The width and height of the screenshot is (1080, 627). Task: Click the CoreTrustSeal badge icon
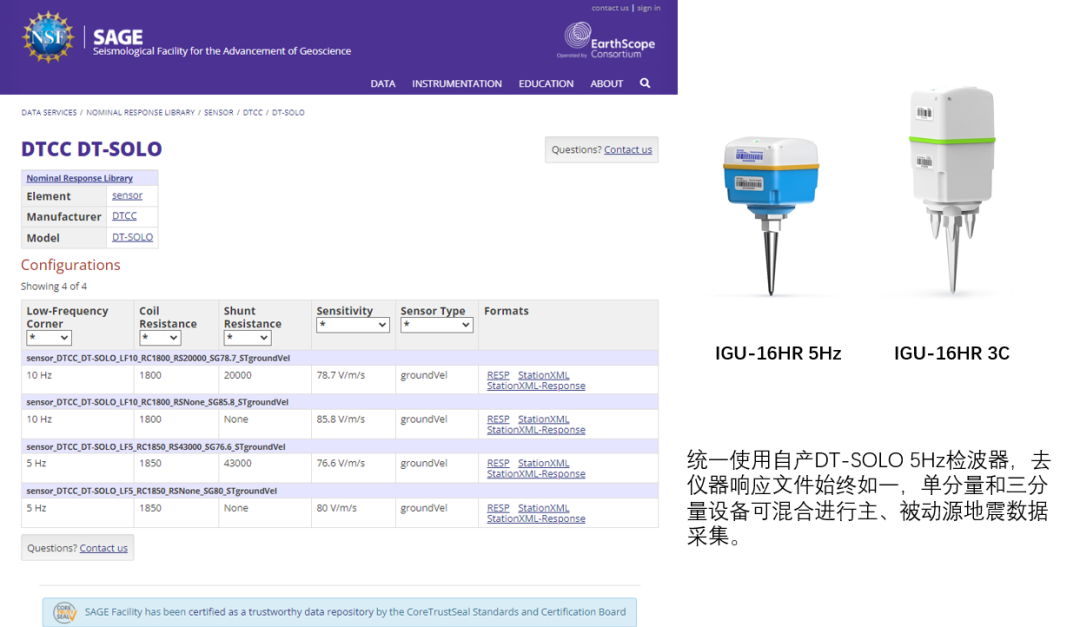coord(65,612)
